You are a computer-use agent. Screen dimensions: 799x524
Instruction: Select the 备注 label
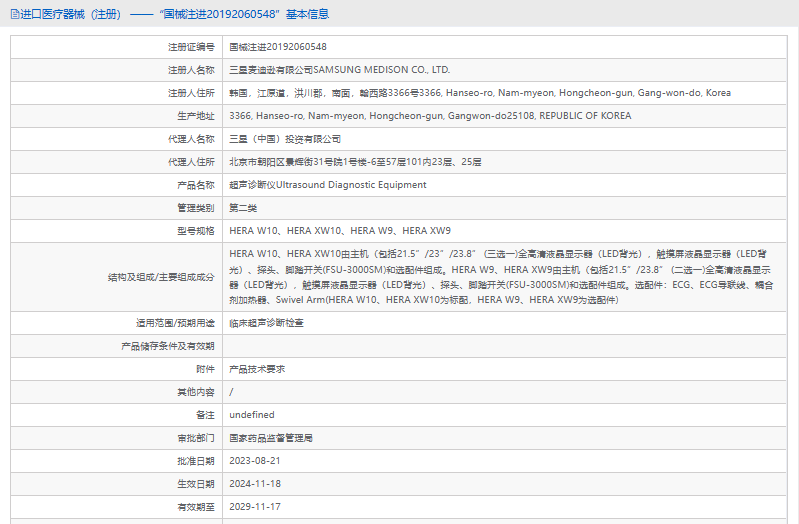tap(205, 415)
